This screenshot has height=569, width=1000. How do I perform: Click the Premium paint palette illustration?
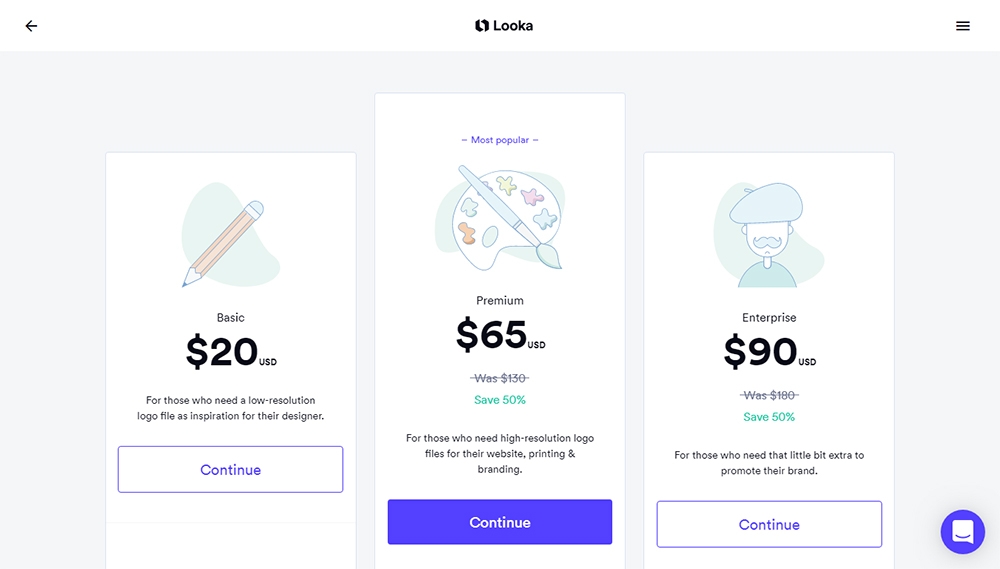point(502,217)
